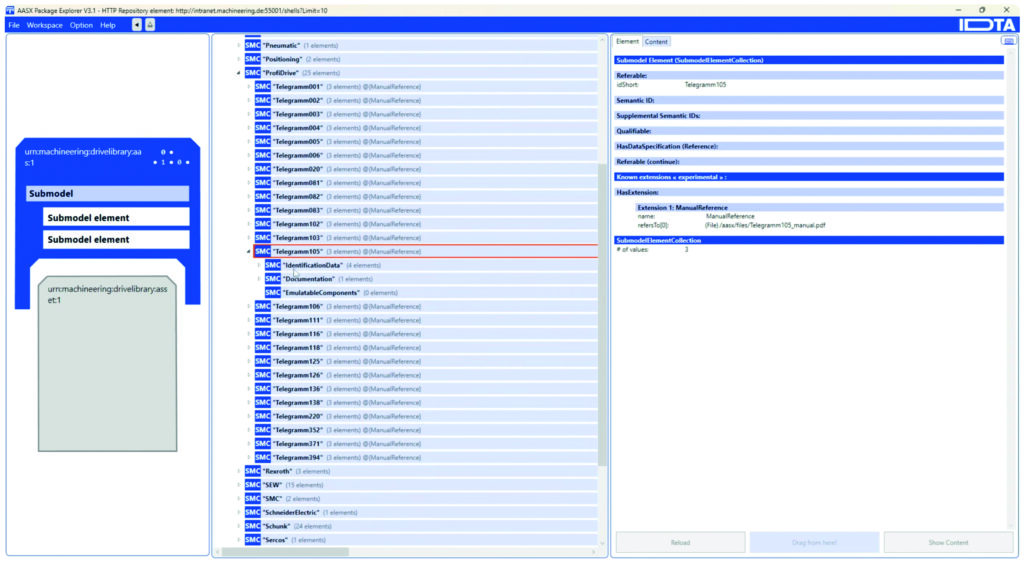Click the SMC icon of Telegramm004
The height and width of the screenshot is (580, 1024).
[x=263, y=127]
